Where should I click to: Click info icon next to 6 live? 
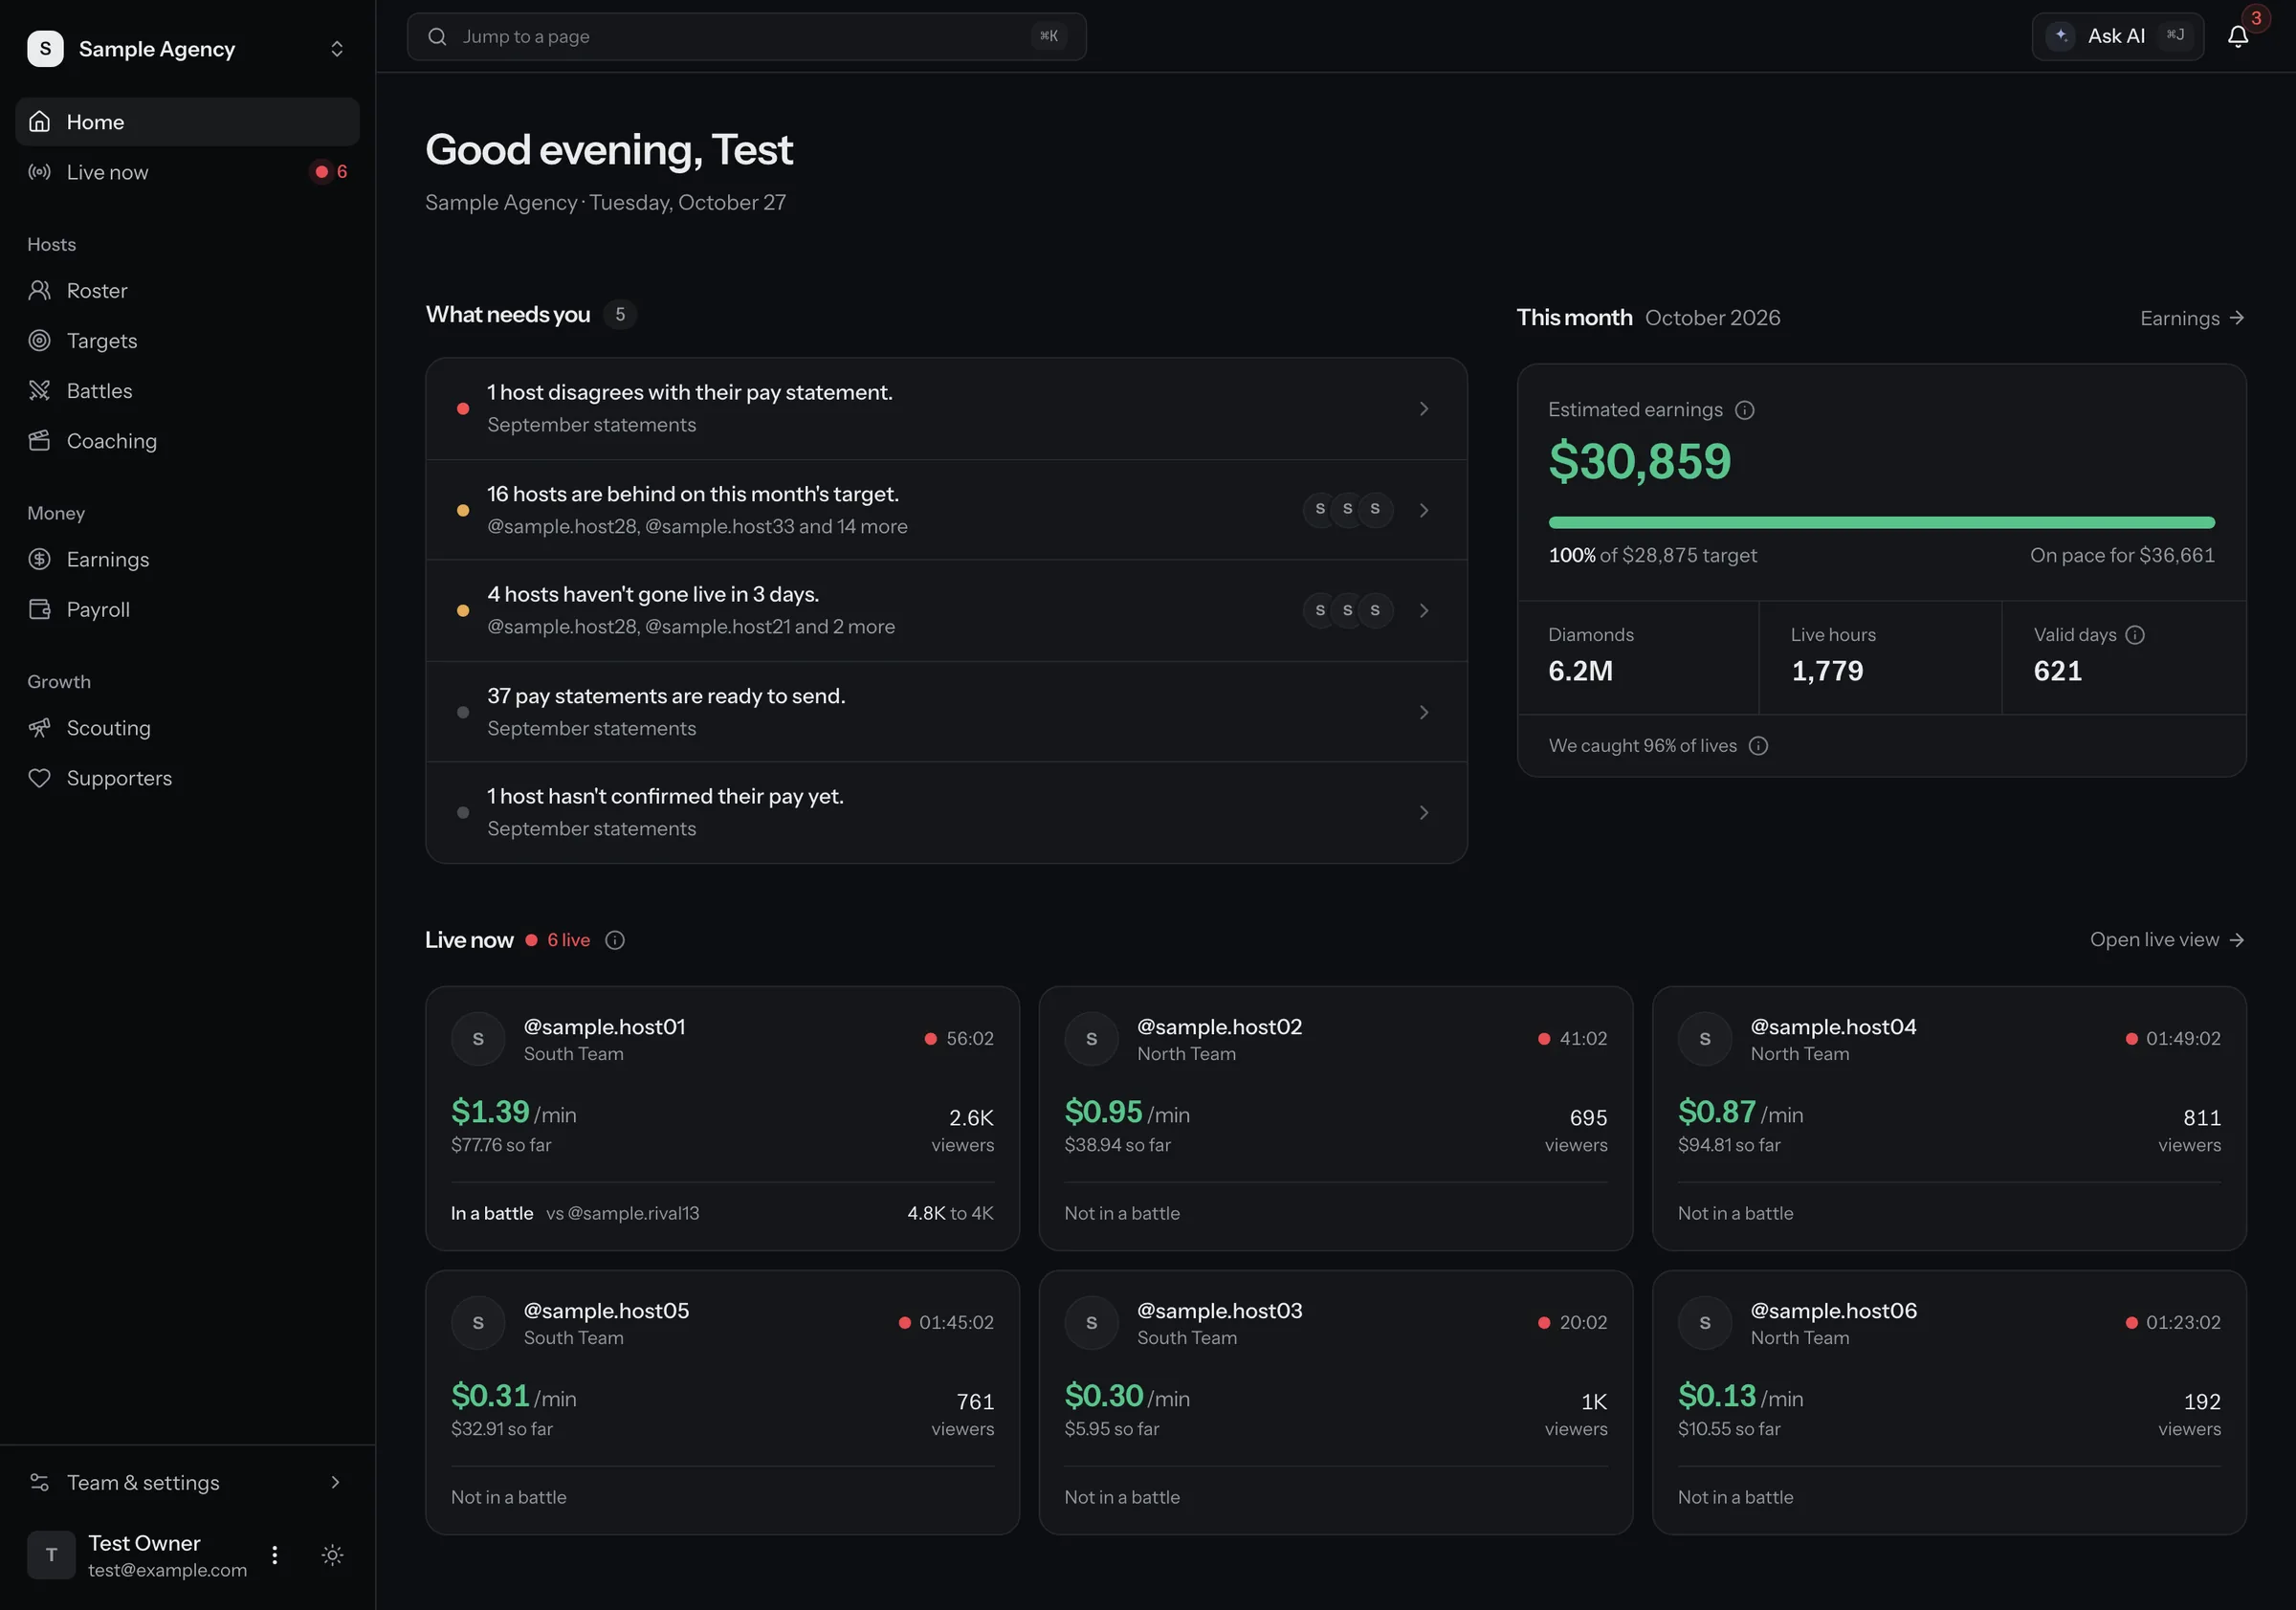pyautogui.click(x=615, y=940)
